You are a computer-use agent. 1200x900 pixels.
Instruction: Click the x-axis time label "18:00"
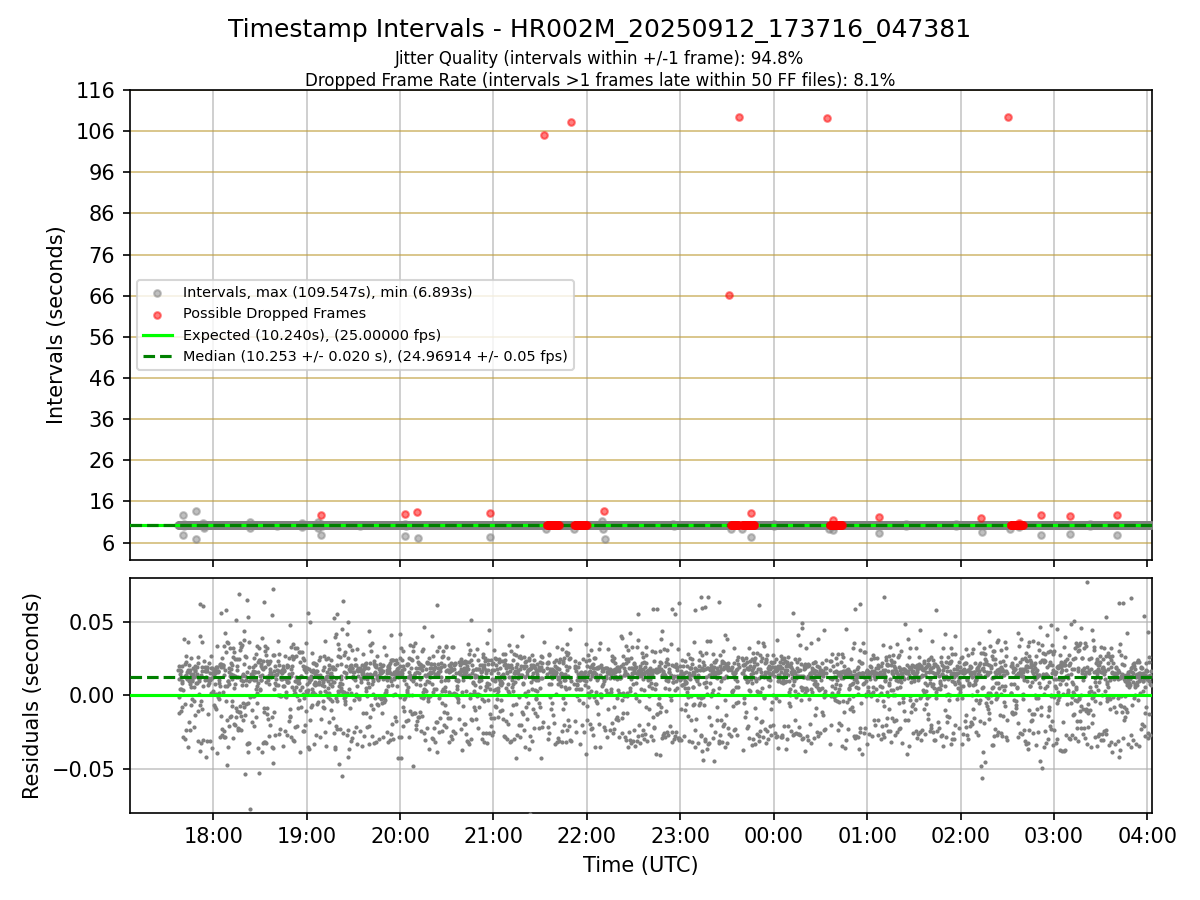[x=212, y=836]
